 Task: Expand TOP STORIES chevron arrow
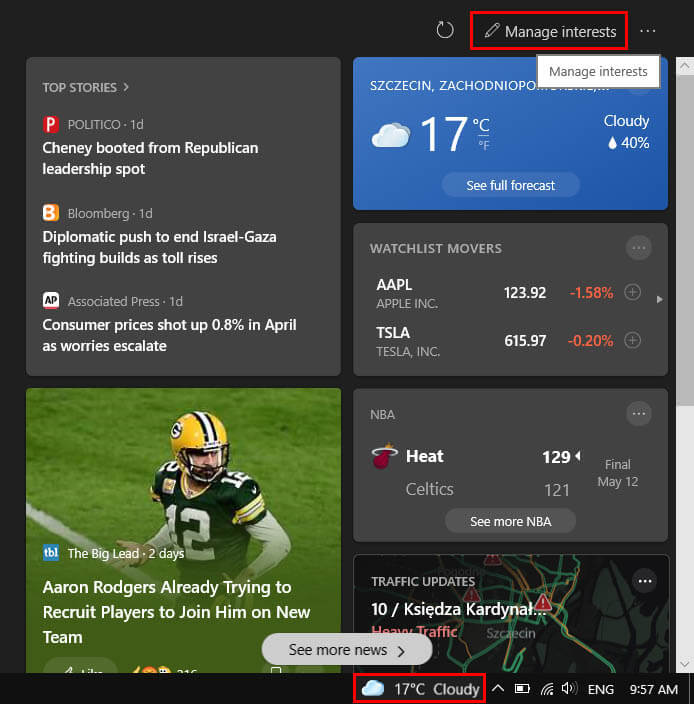(x=126, y=87)
